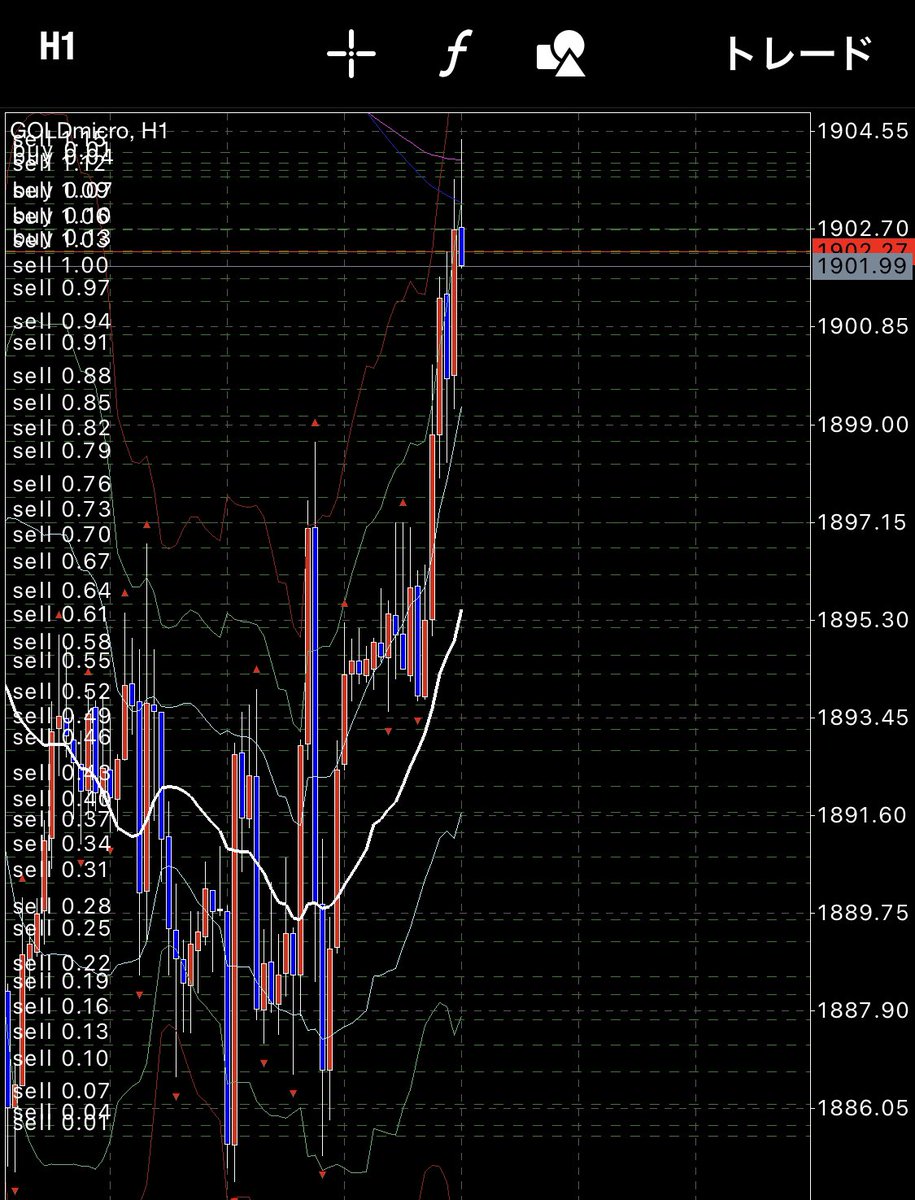The width and height of the screenshot is (915, 1200).
Task: Select the sell 0.34 order label
Action: 61,844
